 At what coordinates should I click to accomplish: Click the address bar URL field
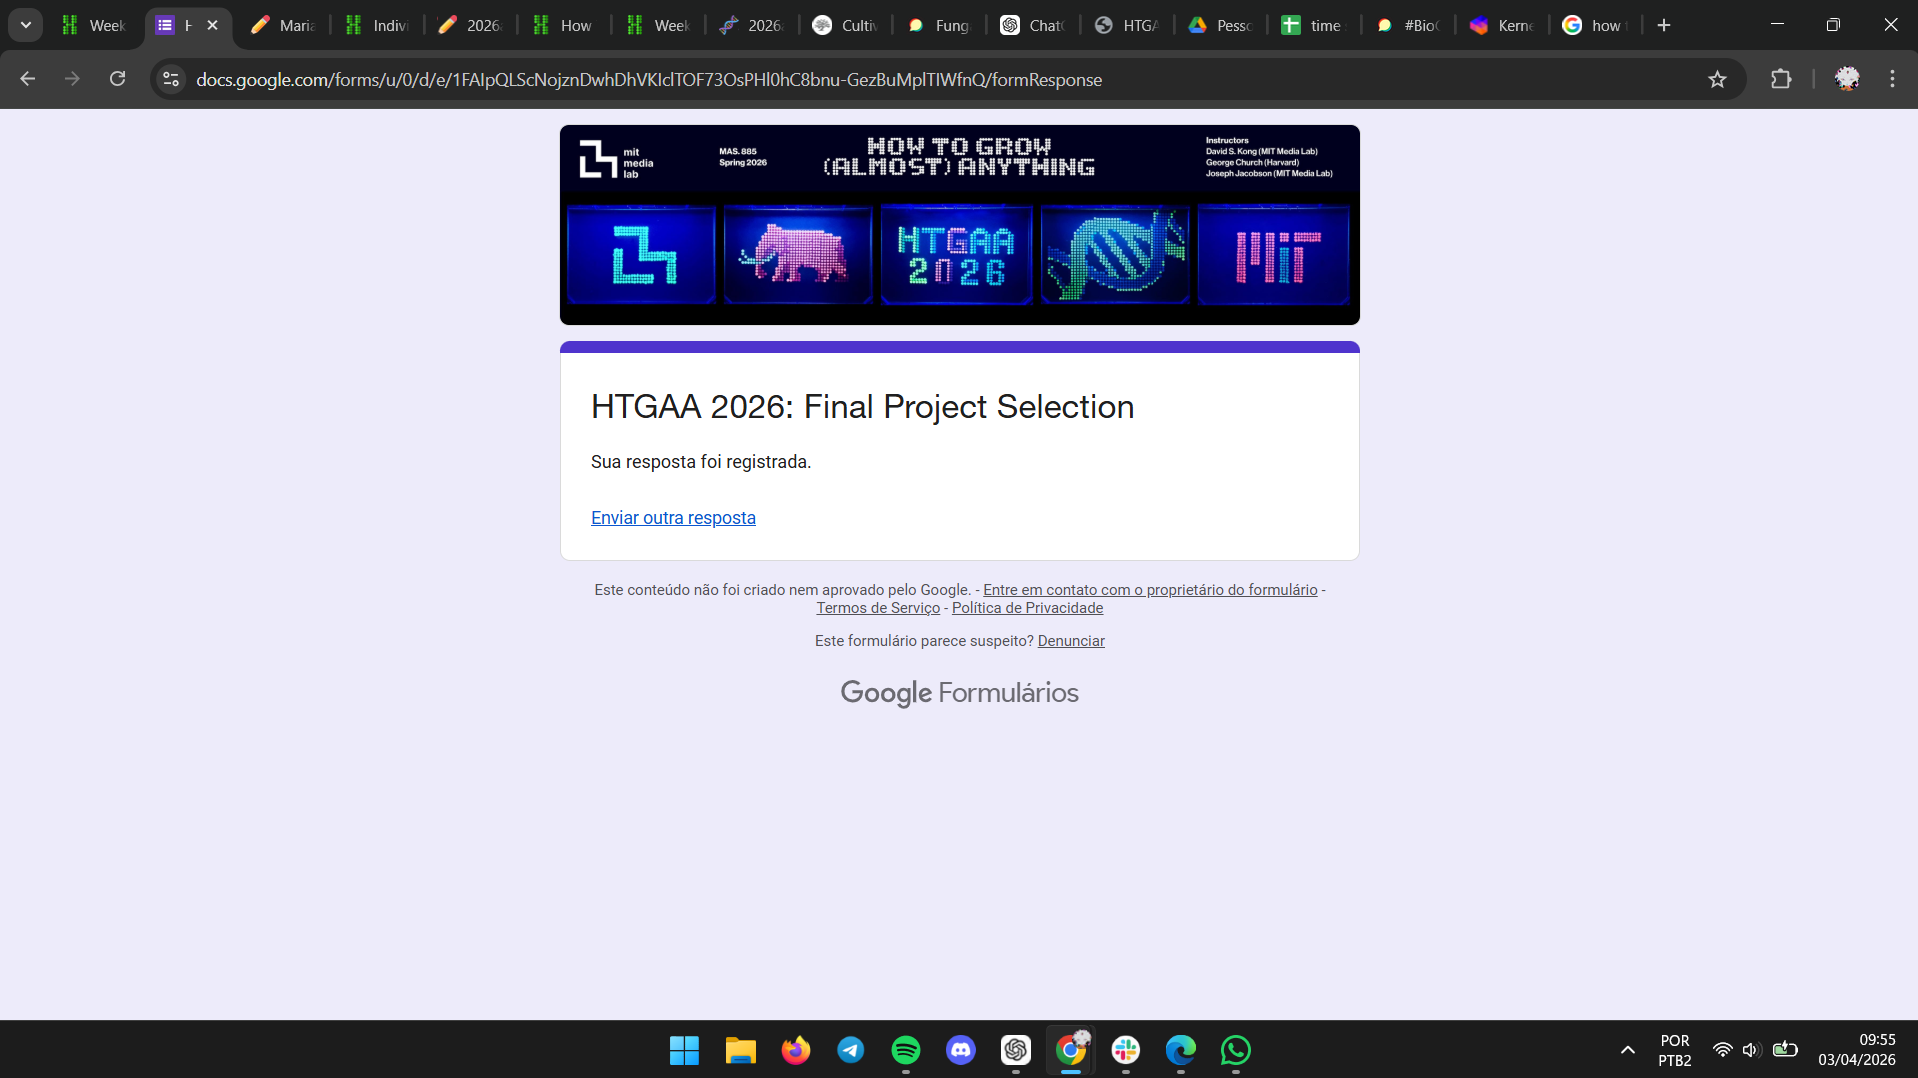(940, 79)
